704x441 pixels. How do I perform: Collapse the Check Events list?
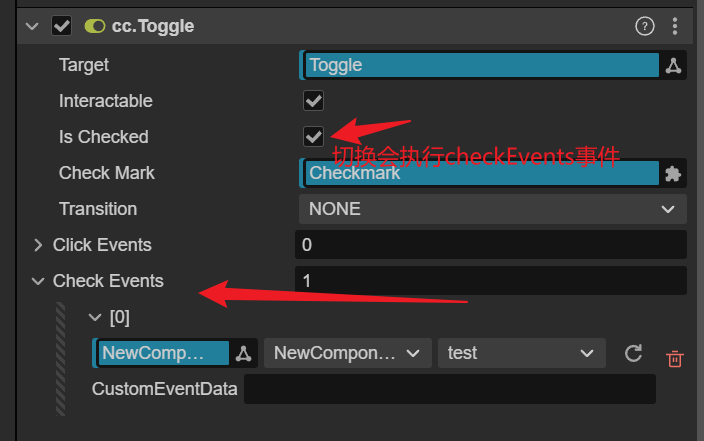coord(38,281)
